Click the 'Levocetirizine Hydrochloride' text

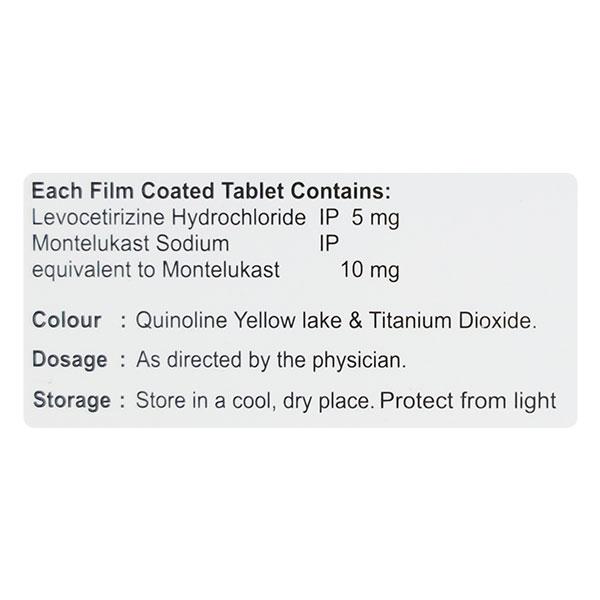tap(162, 218)
